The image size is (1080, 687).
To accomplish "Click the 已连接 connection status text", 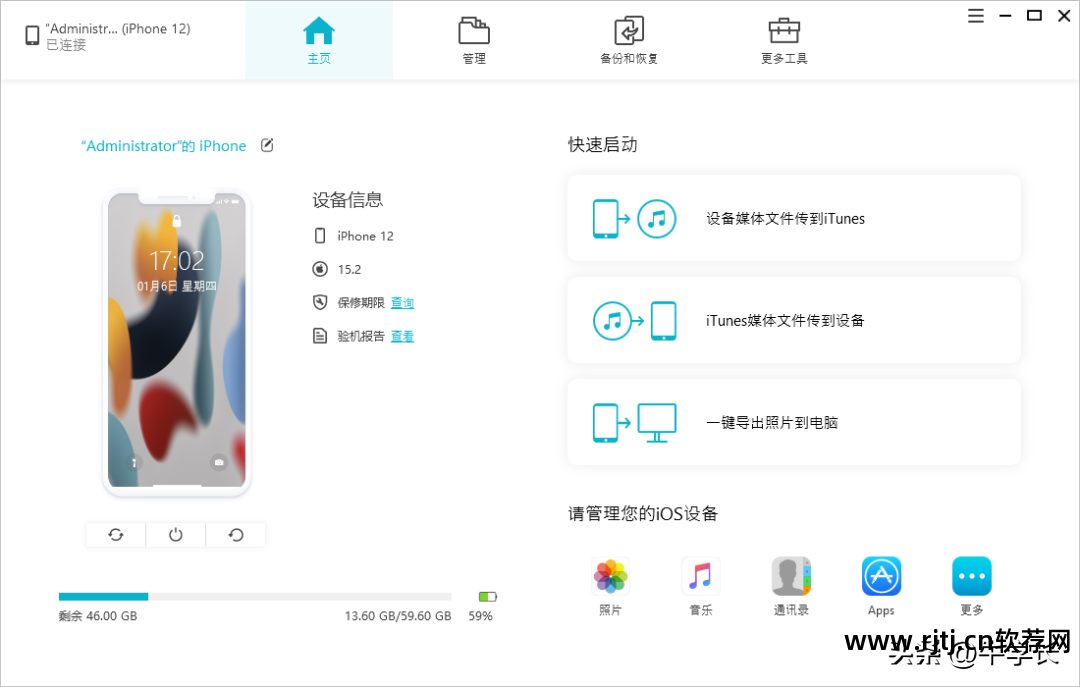I will pyautogui.click(x=66, y=45).
